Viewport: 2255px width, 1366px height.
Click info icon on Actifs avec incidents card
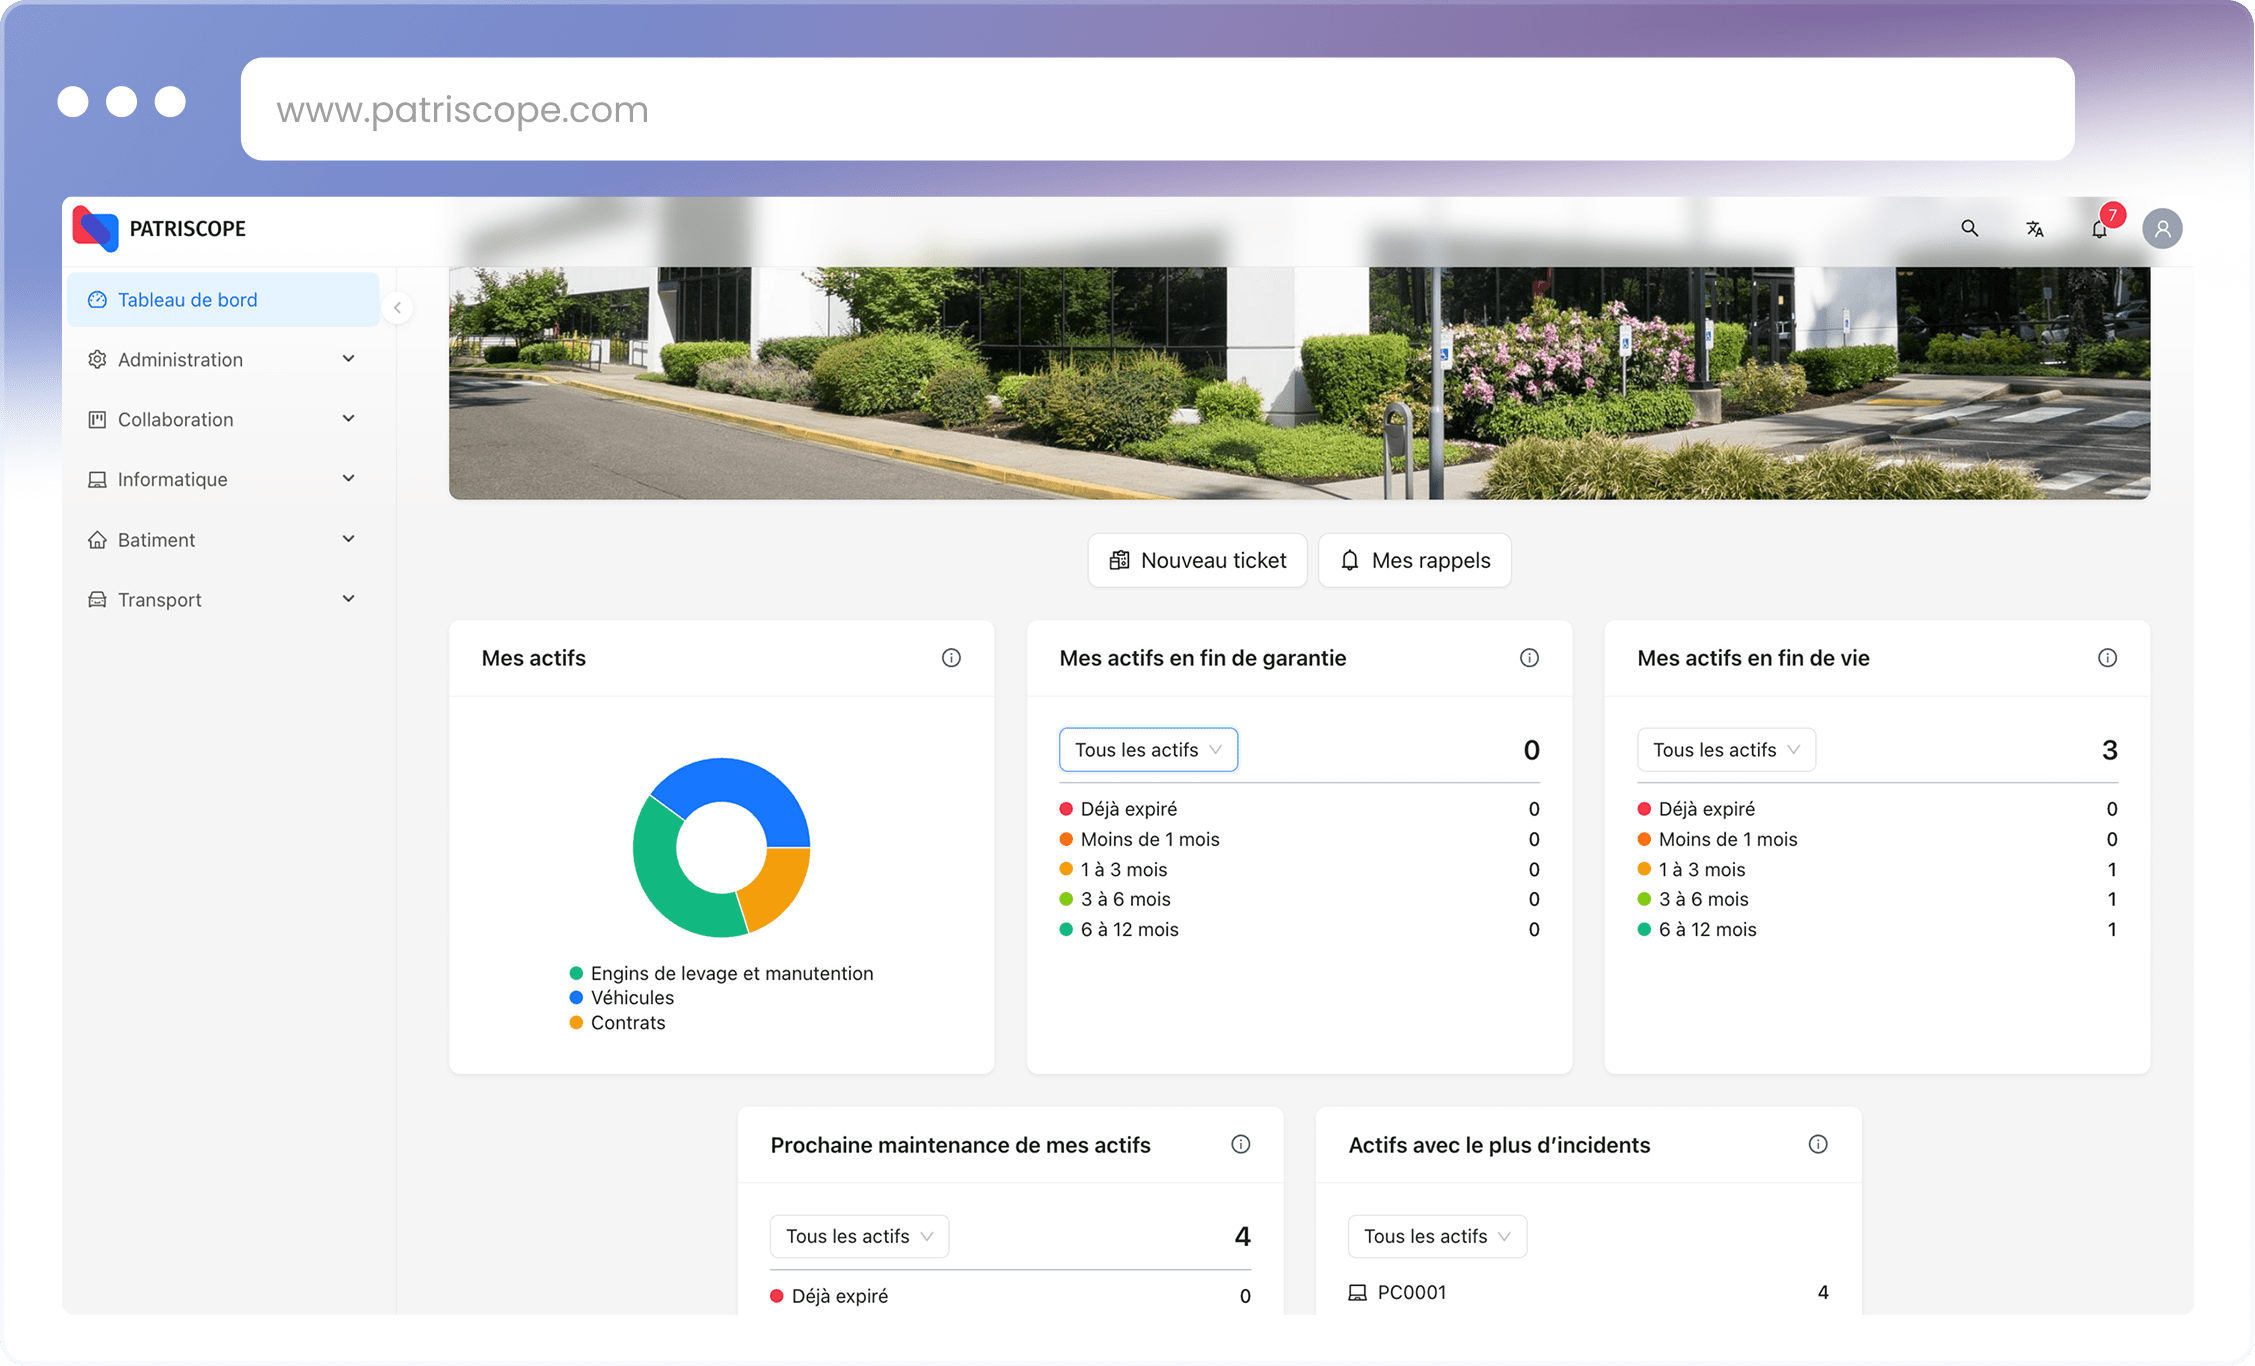point(1818,1144)
